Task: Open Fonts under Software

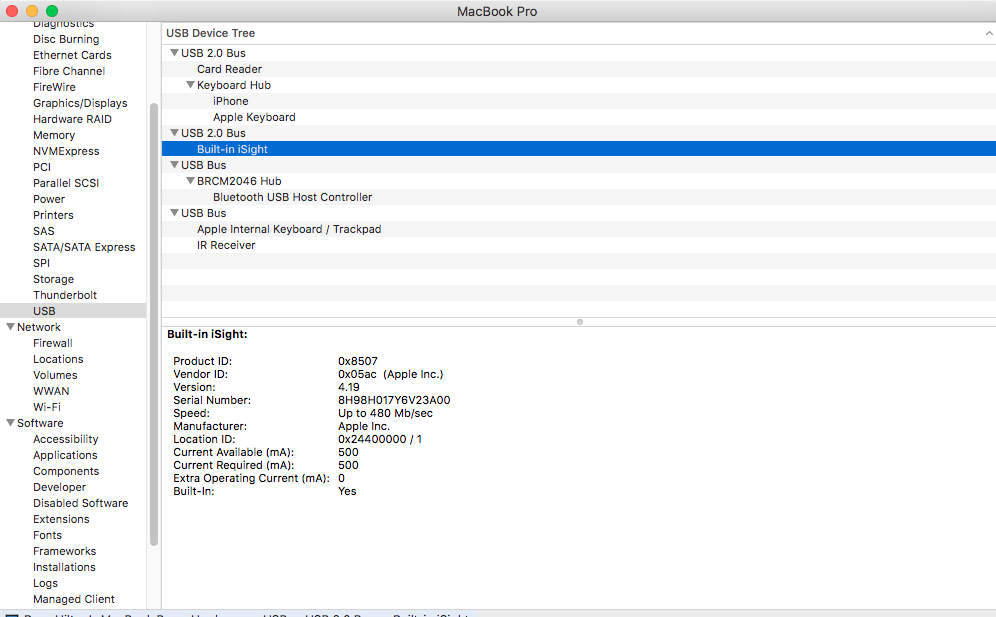Action: point(47,535)
